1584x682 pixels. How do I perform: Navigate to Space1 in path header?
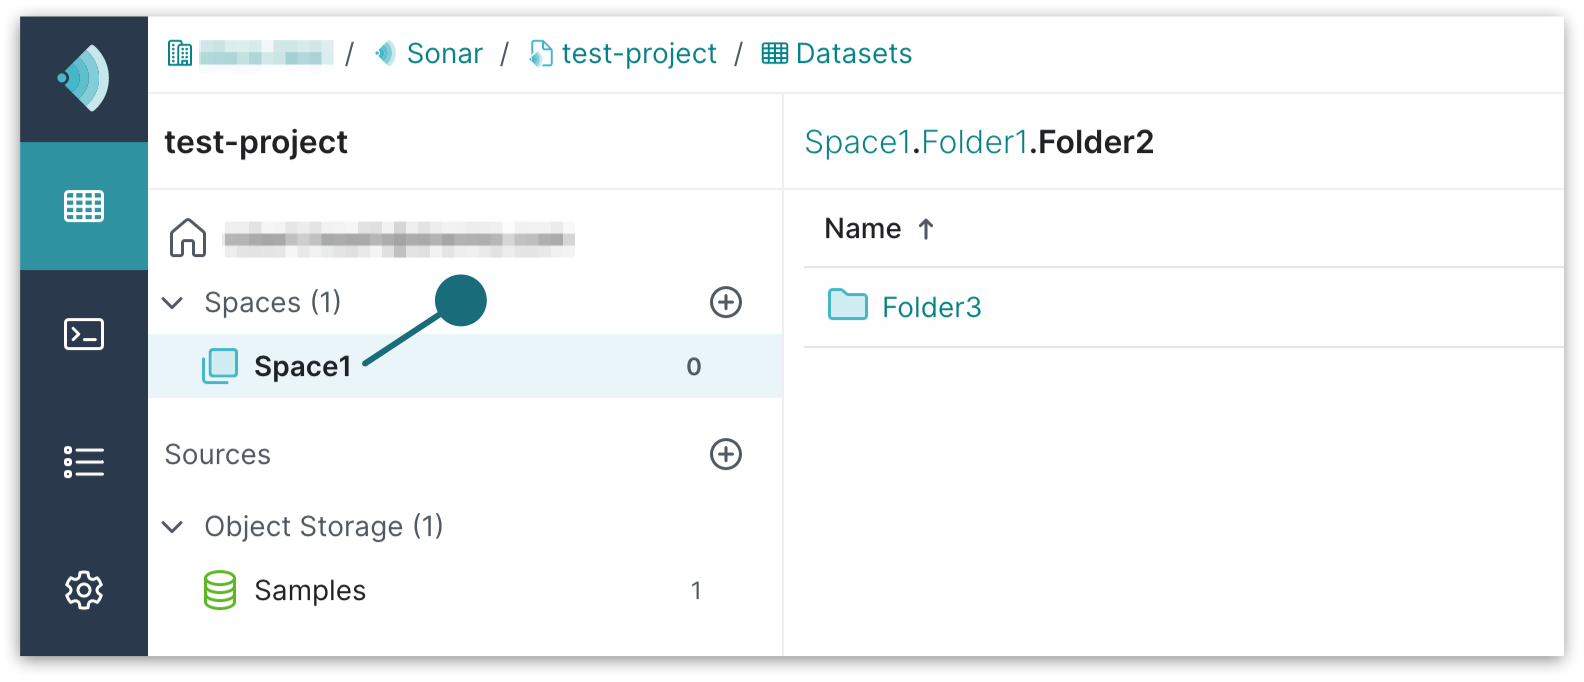click(x=858, y=142)
